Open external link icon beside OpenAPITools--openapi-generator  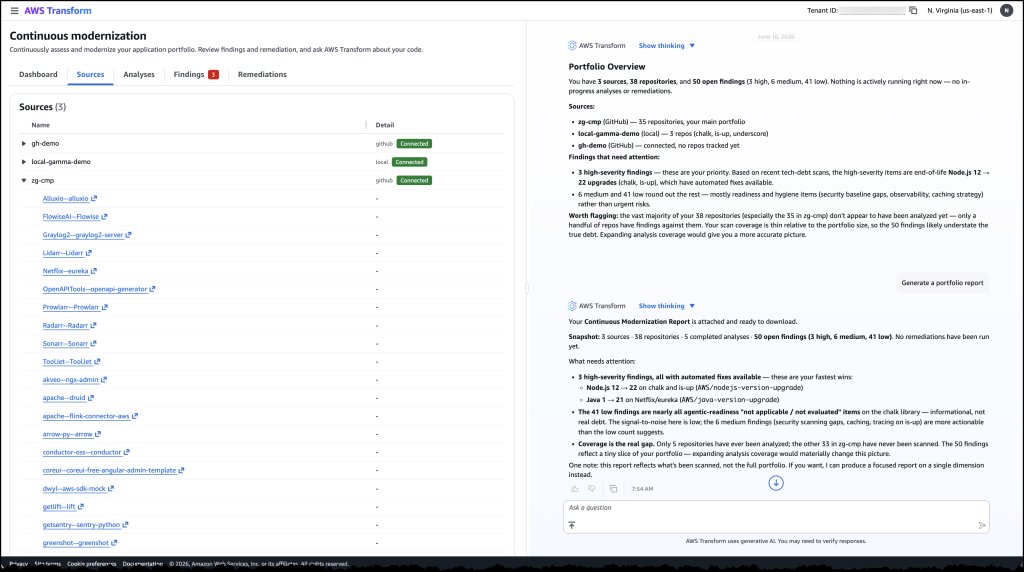153,289
